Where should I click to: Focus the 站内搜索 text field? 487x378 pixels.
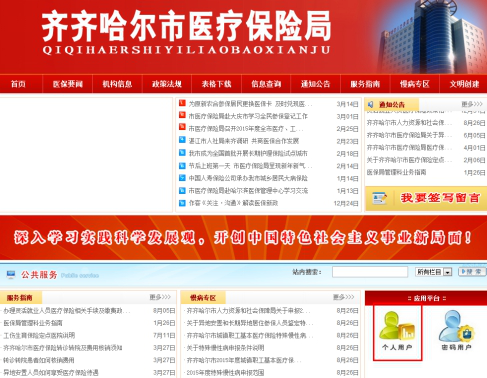pyautogui.click(x=370, y=272)
